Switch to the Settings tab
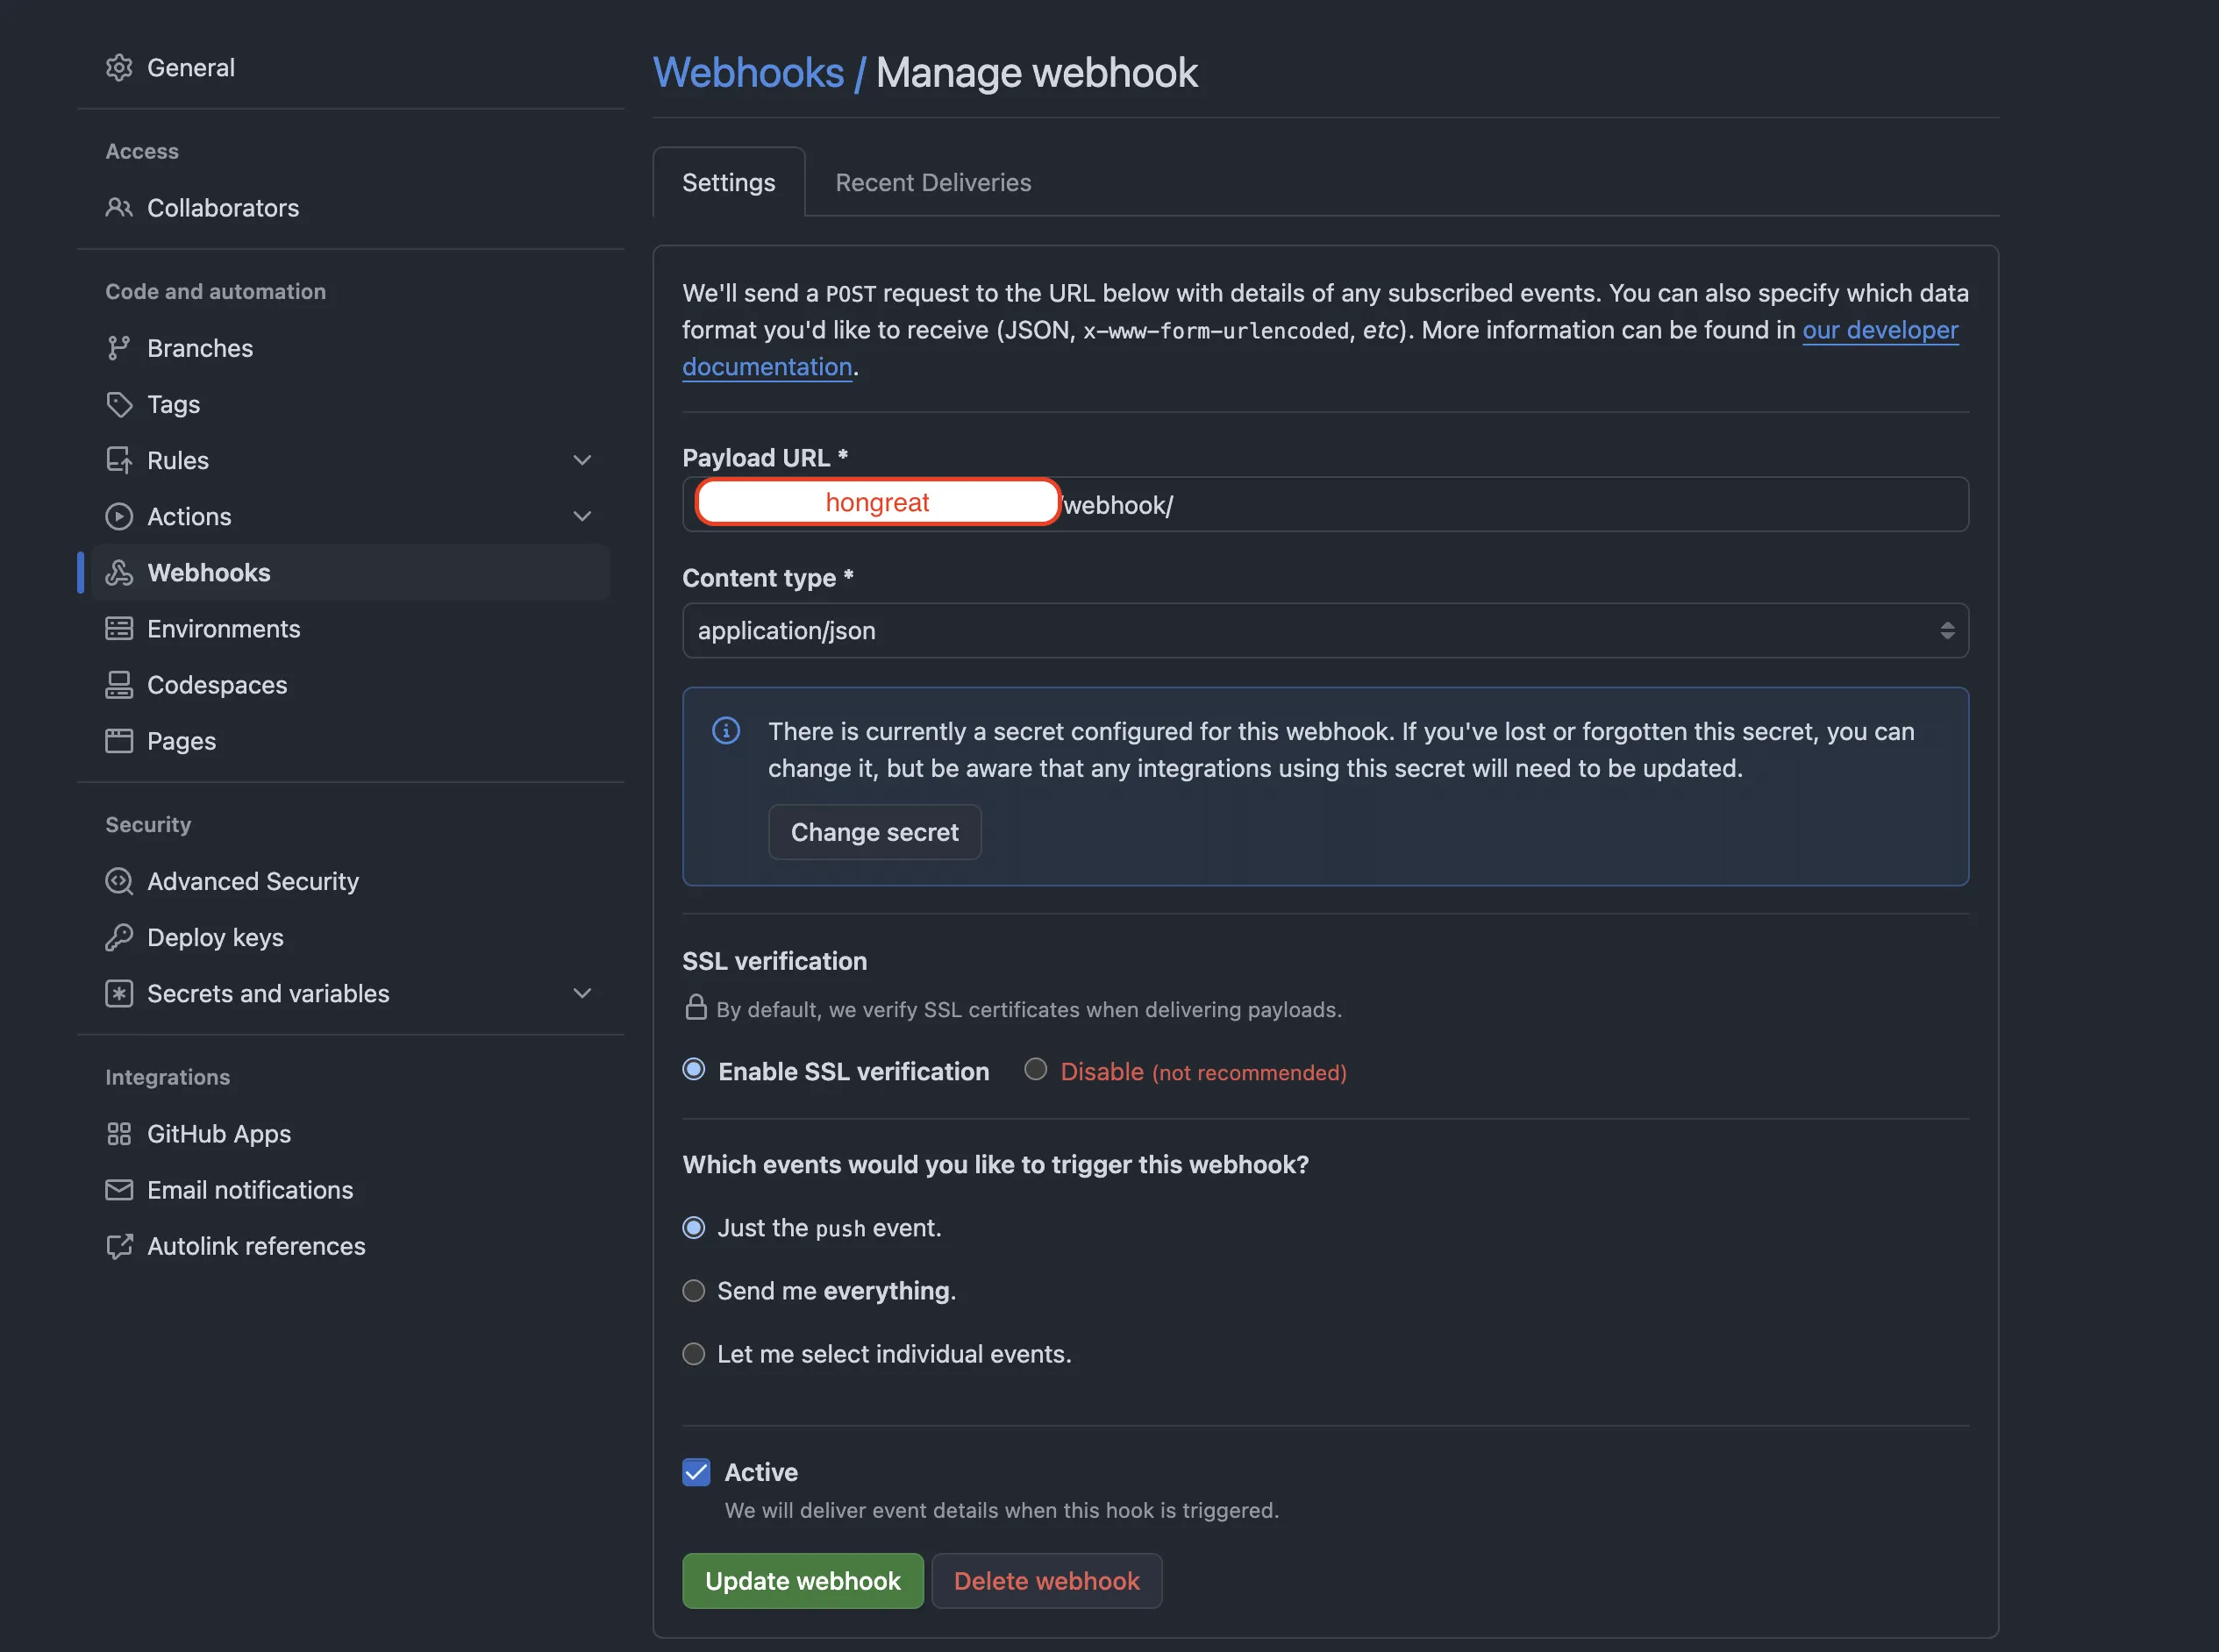The width and height of the screenshot is (2219, 1652). (x=728, y=182)
